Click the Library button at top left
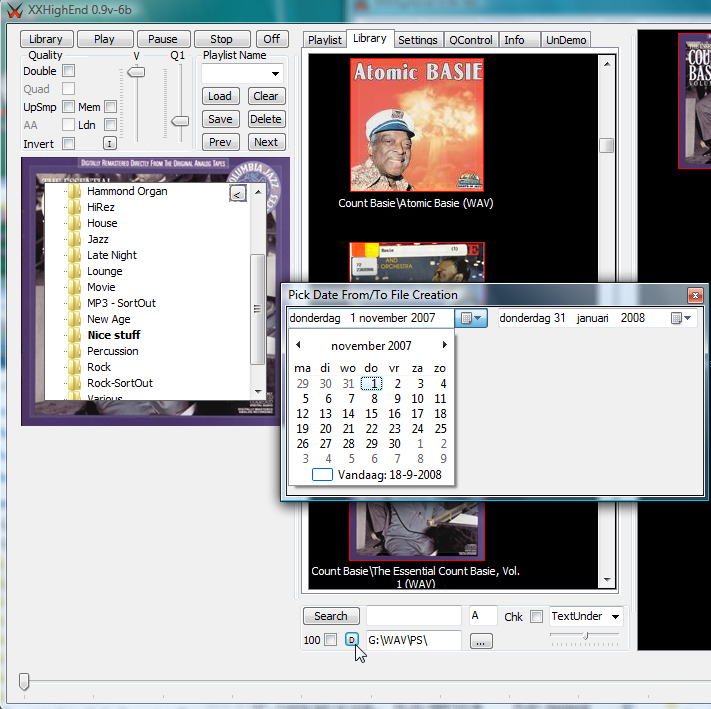The height and width of the screenshot is (709, 711). (x=46, y=39)
